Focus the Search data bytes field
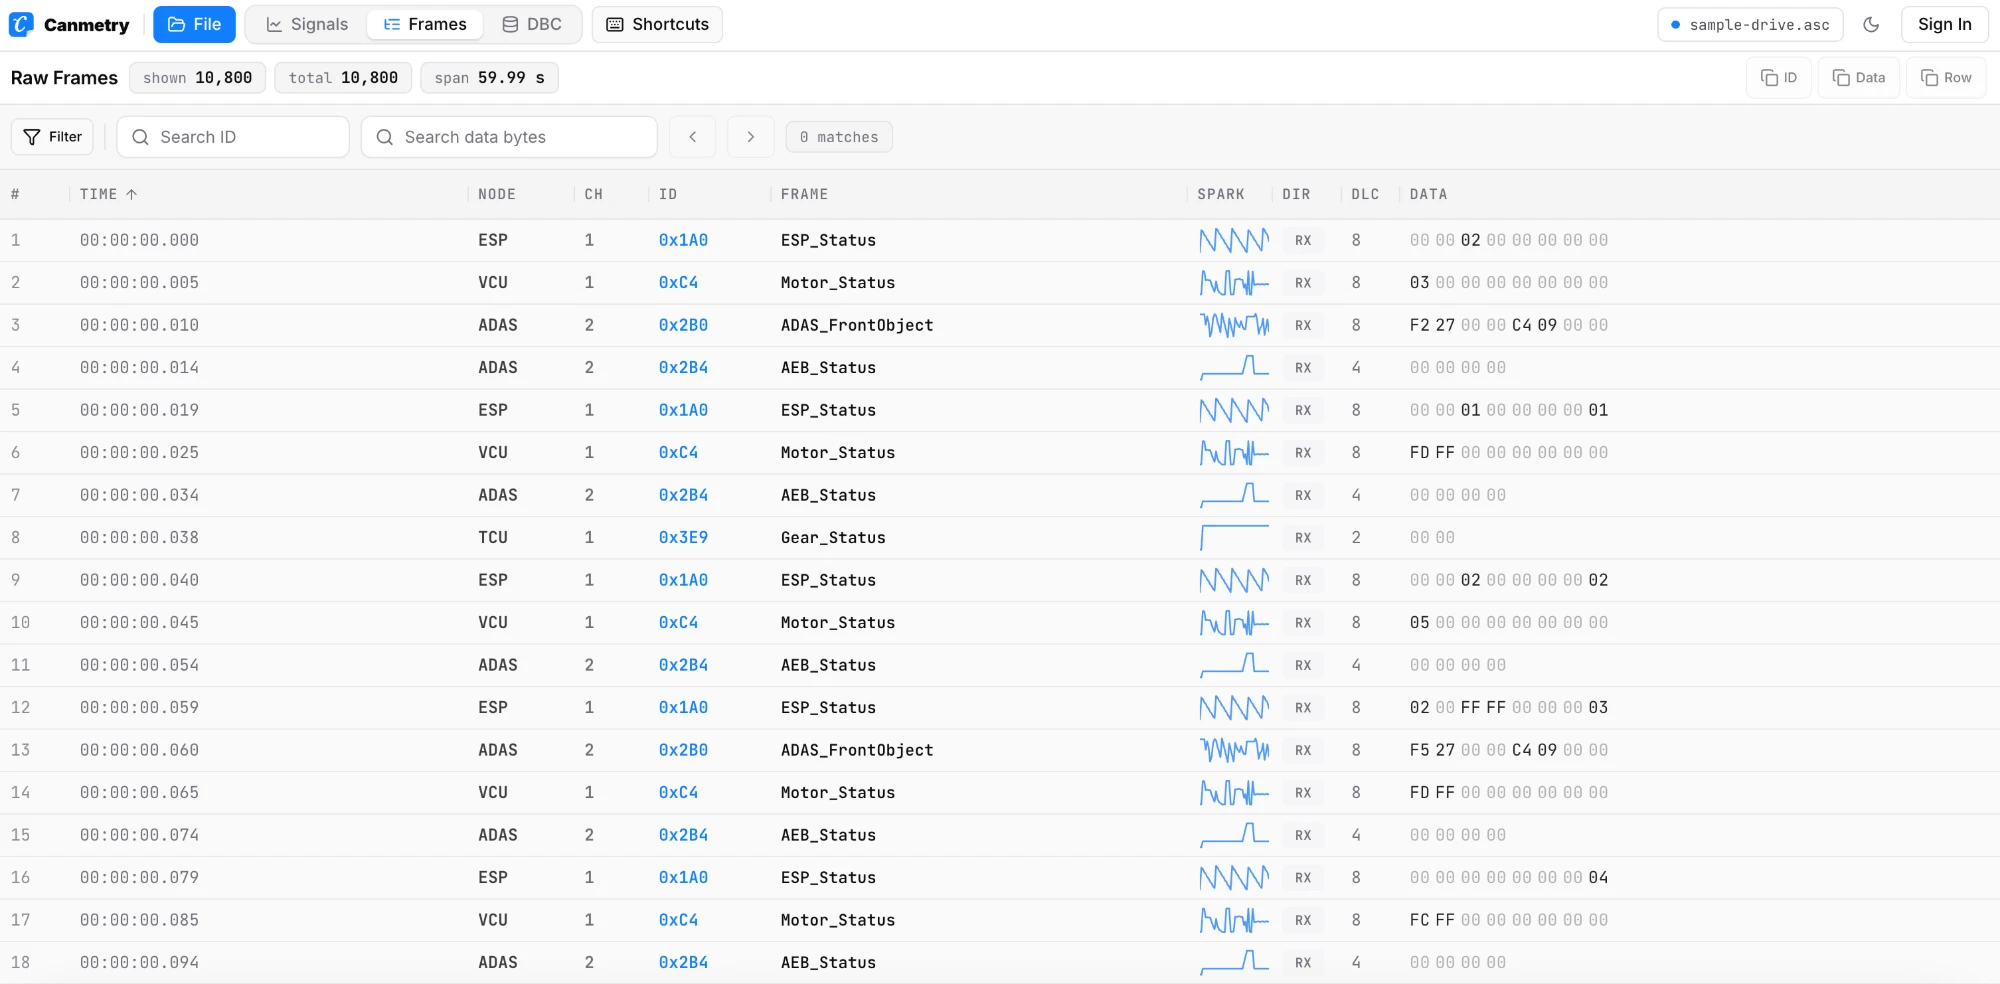The height and width of the screenshot is (984, 2000). 509,137
